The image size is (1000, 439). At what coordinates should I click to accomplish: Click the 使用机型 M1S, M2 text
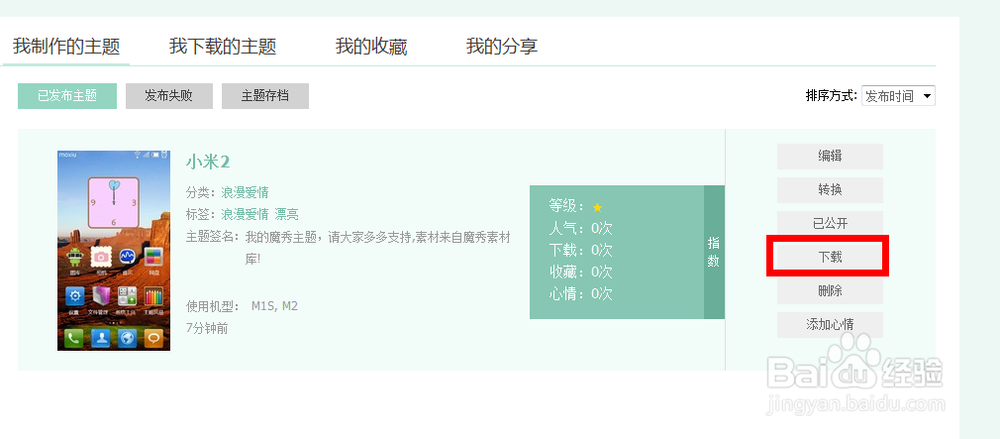(242, 306)
